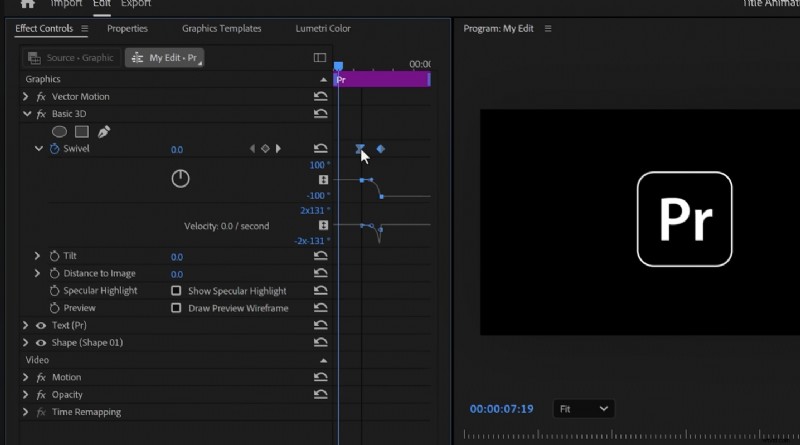Expand the Shape (Shape 01) layer
The height and width of the screenshot is (445, 800).
click(x=25, y=342)
